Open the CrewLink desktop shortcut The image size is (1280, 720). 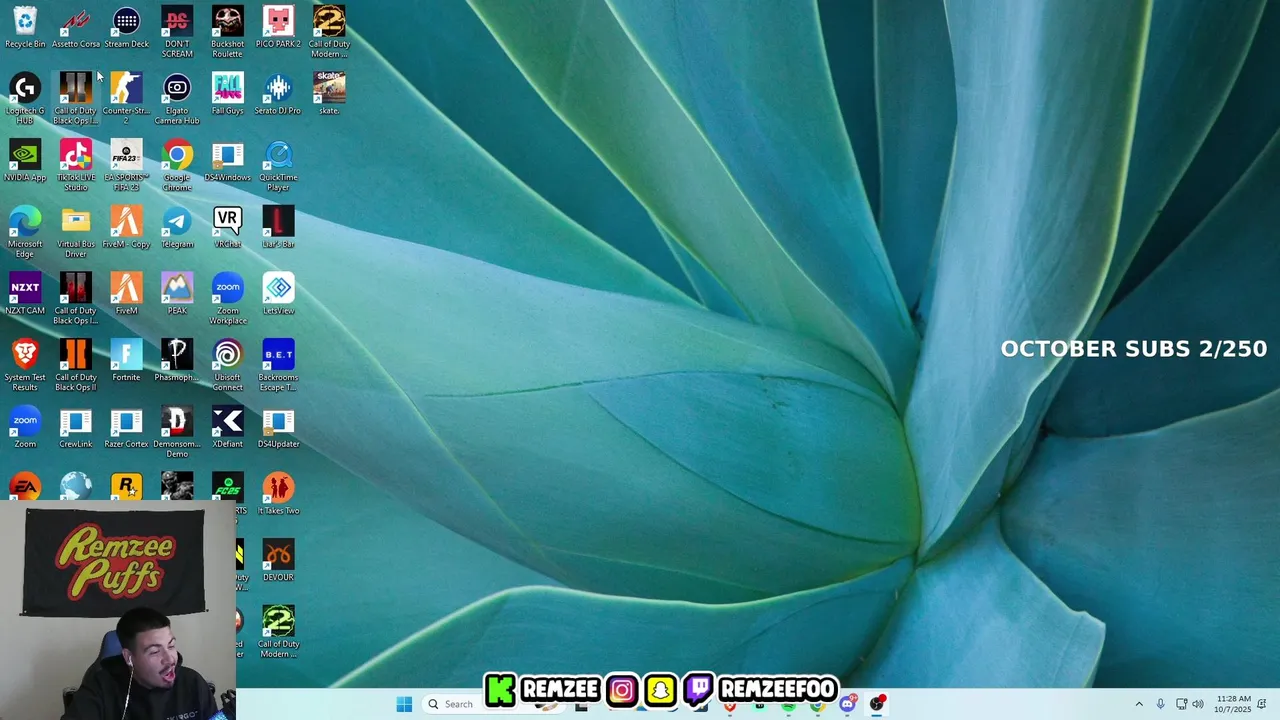coord(76,428)
